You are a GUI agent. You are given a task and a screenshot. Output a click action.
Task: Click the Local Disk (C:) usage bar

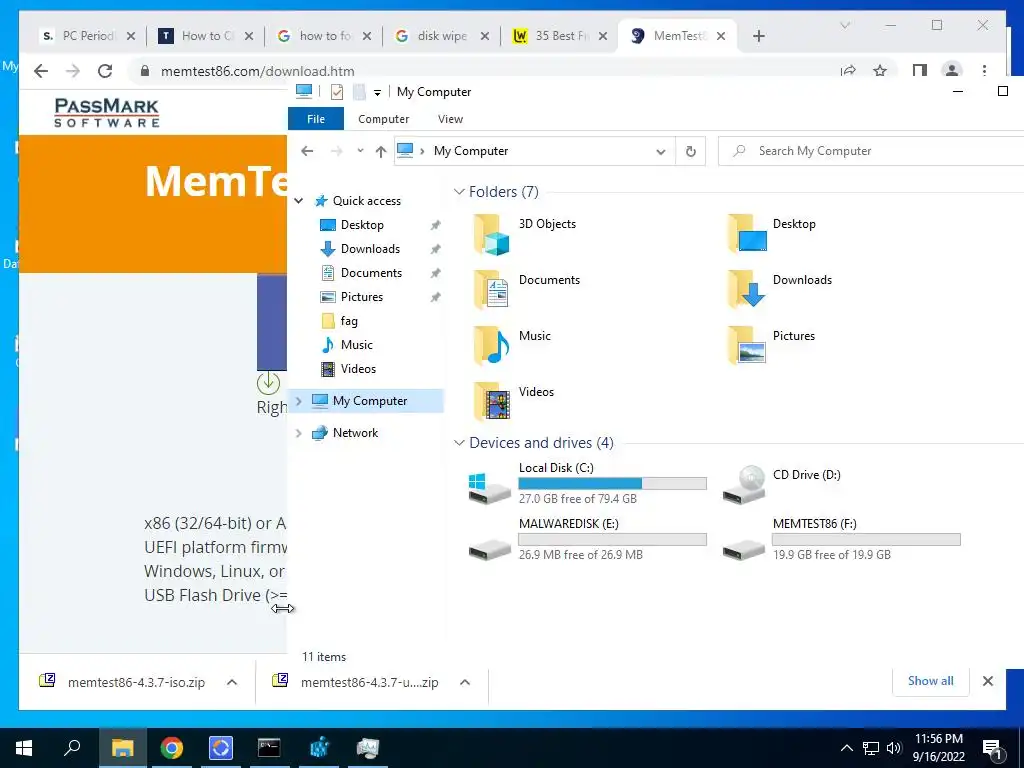click(x=613, y=483)
